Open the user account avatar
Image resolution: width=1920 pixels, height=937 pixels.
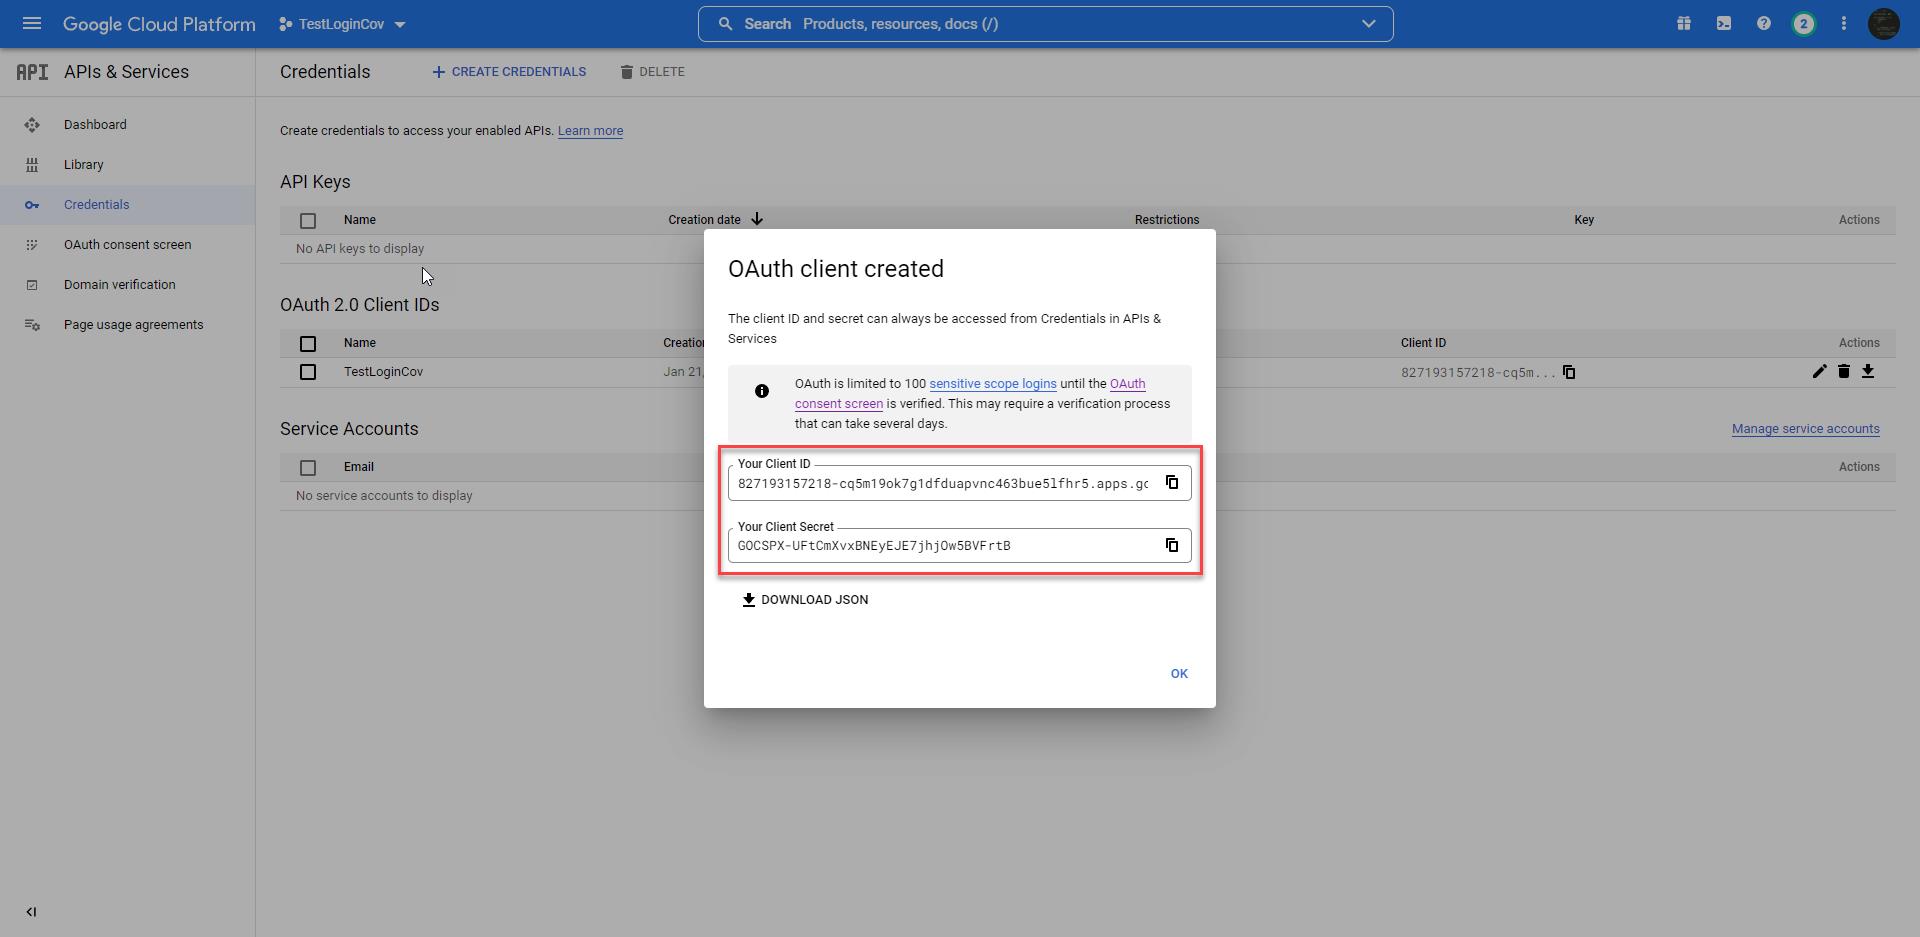[x=1884, y=23]
